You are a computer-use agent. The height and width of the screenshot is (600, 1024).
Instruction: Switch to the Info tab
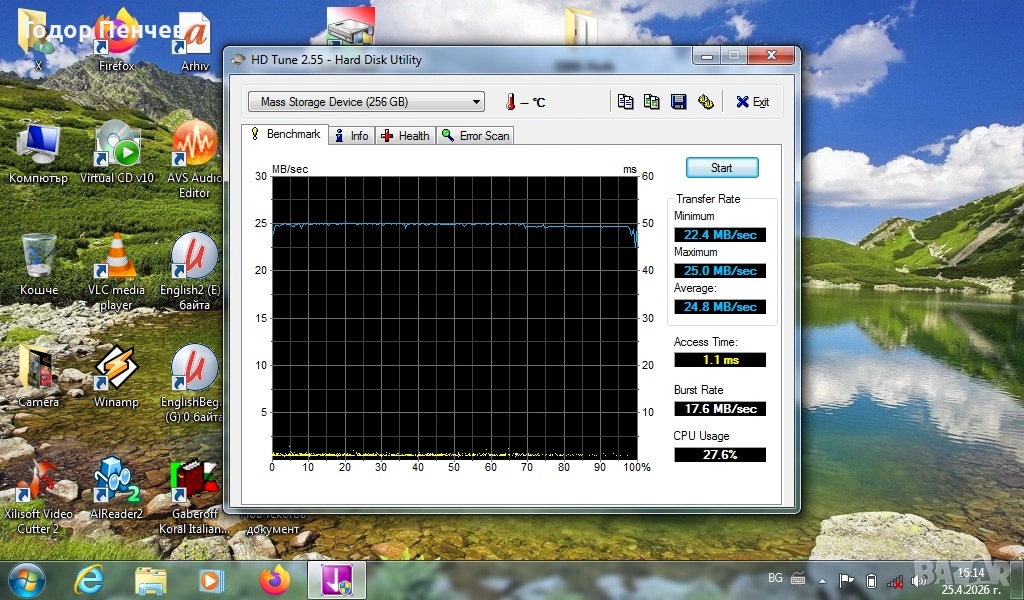click(x=351, y=135)
